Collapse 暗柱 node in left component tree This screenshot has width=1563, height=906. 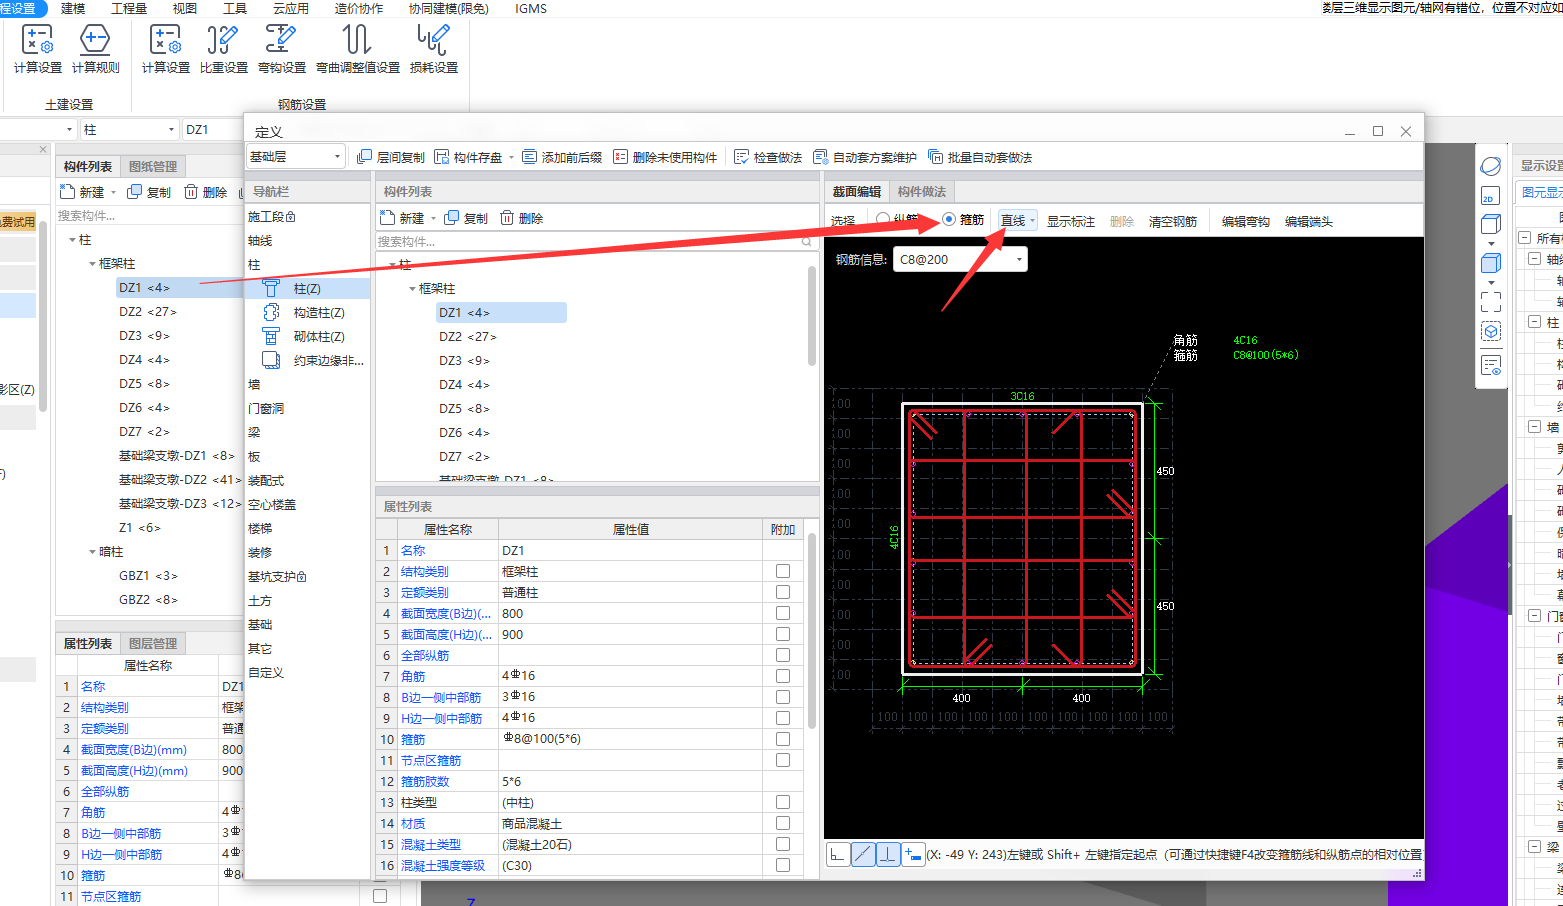tap(92, 551)
